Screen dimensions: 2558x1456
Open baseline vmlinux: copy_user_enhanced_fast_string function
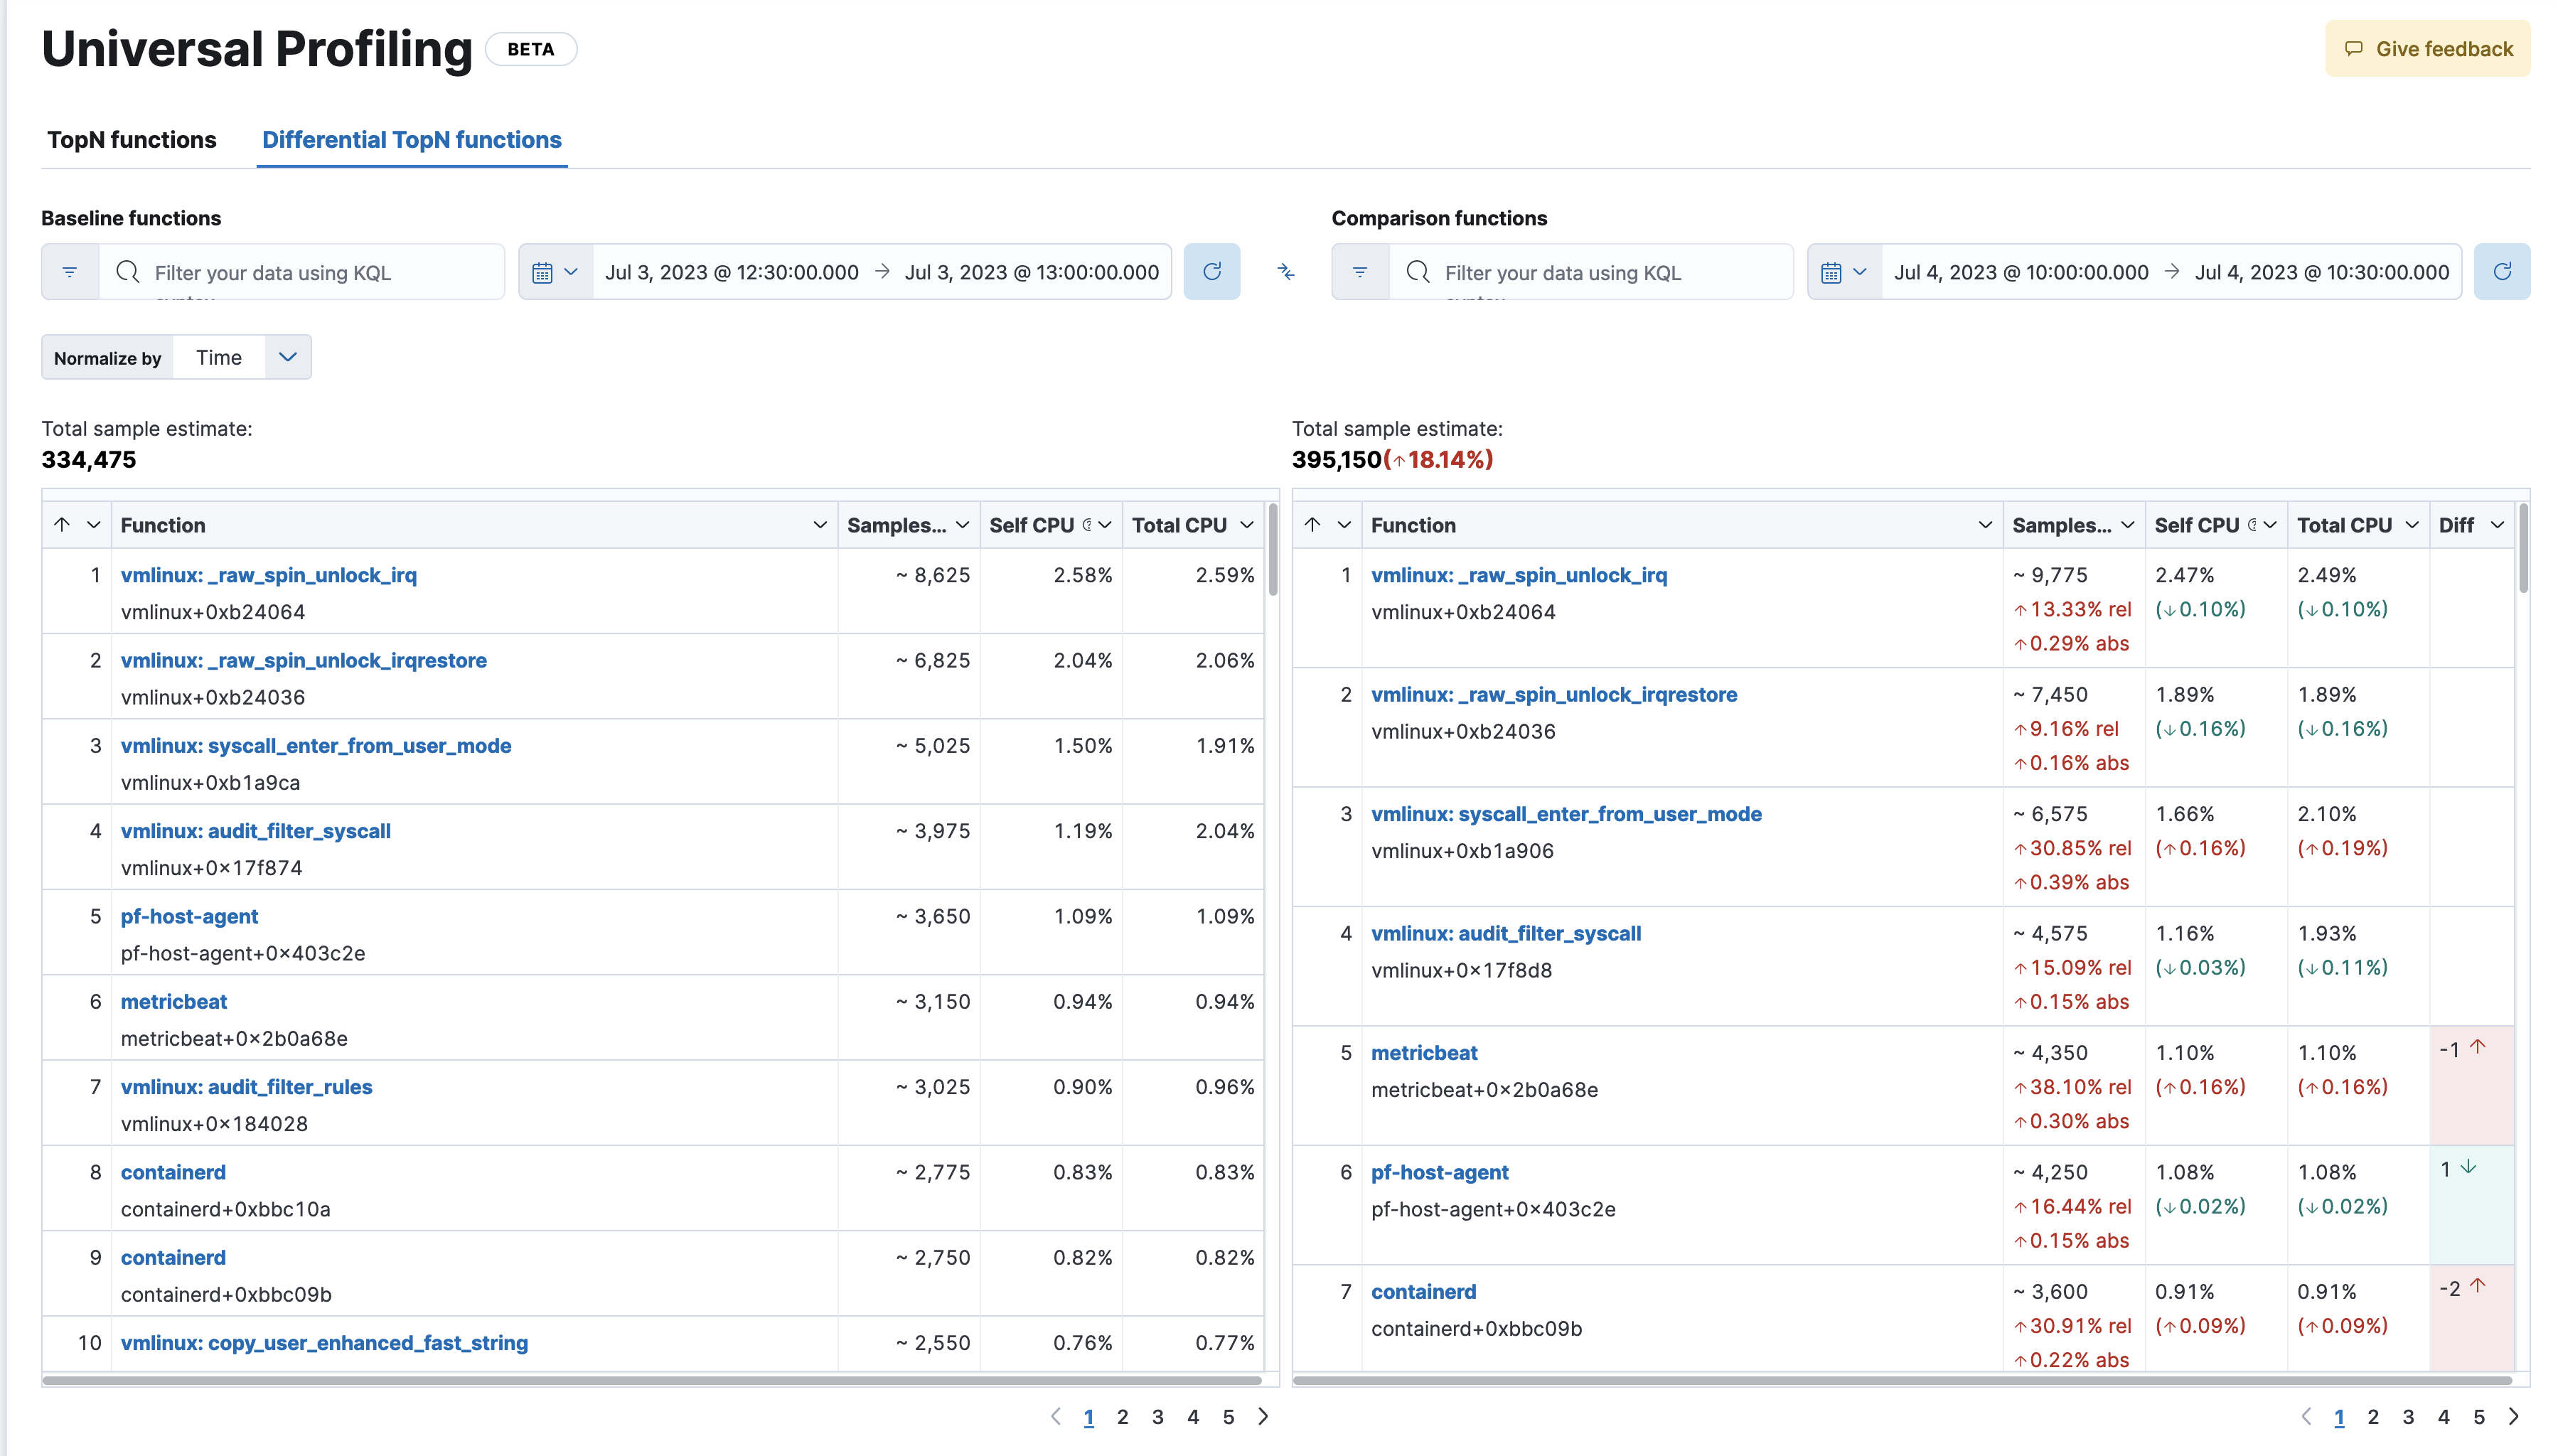(x=324, y=1343)
